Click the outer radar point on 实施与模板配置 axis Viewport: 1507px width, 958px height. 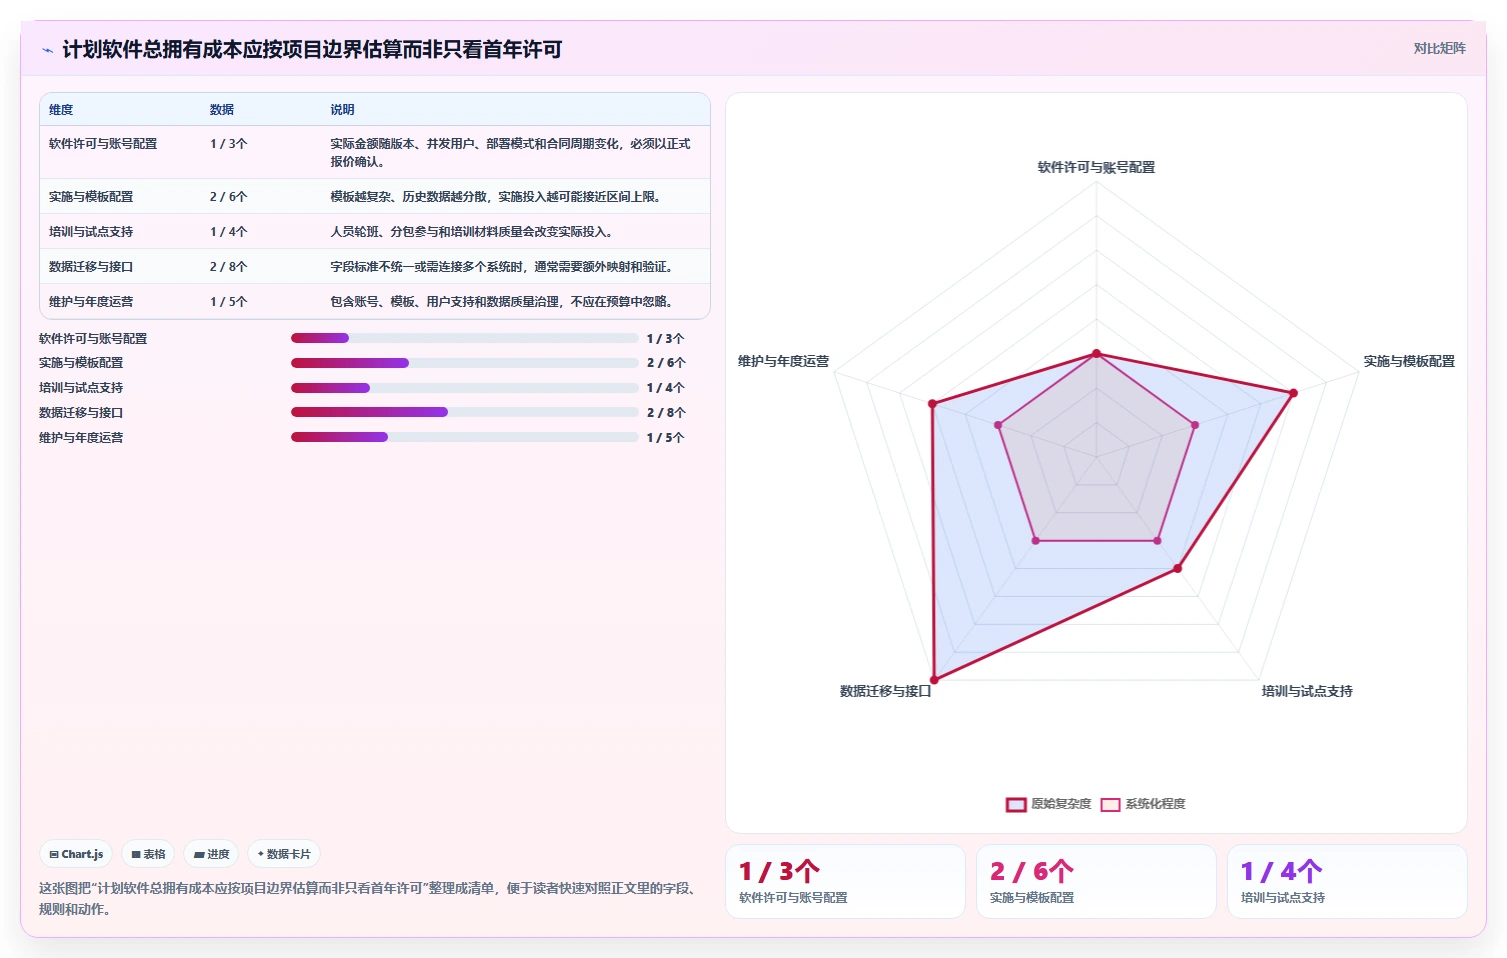pos(1293,393)
